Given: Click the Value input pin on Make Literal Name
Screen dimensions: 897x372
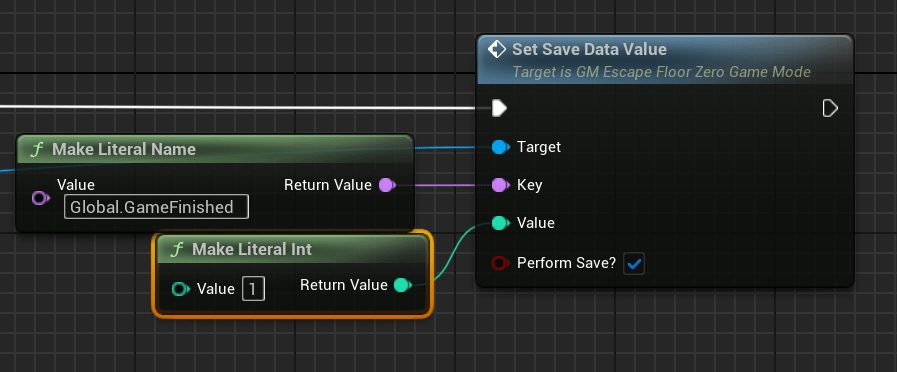Looking at the screenshot, I should (x=40, y=198).
